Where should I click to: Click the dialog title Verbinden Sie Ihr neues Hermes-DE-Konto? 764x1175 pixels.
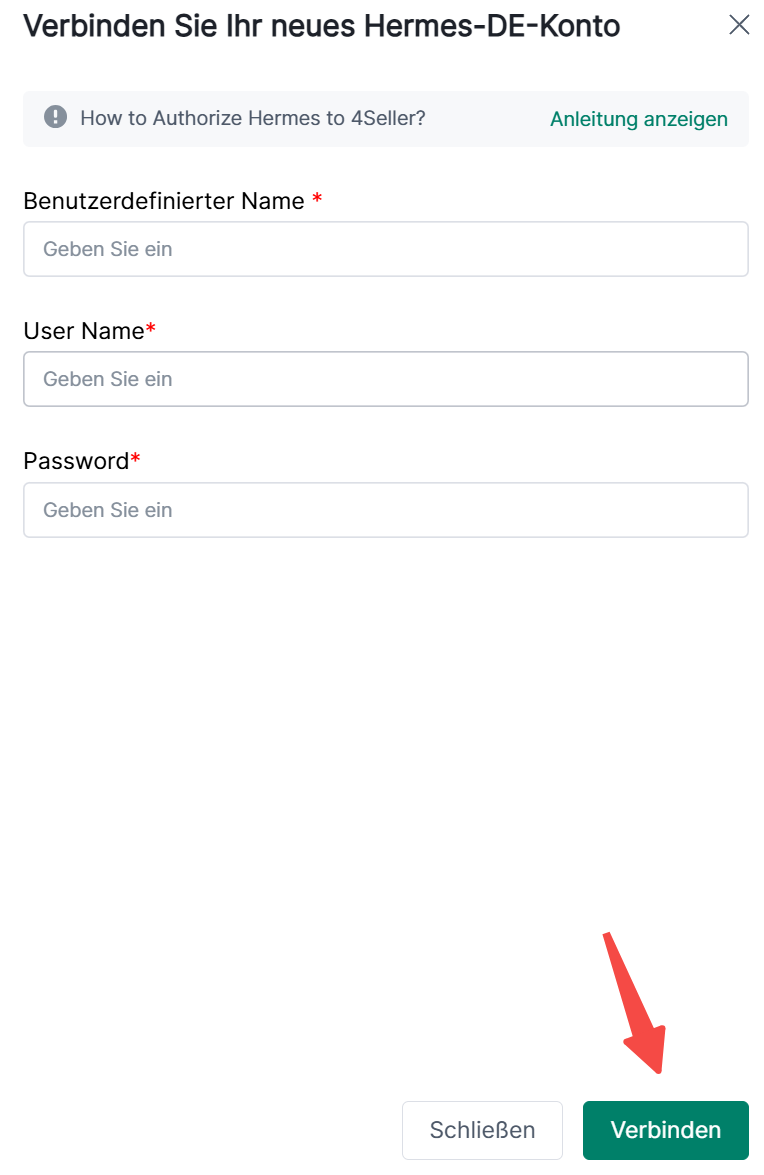coord(321,26)
